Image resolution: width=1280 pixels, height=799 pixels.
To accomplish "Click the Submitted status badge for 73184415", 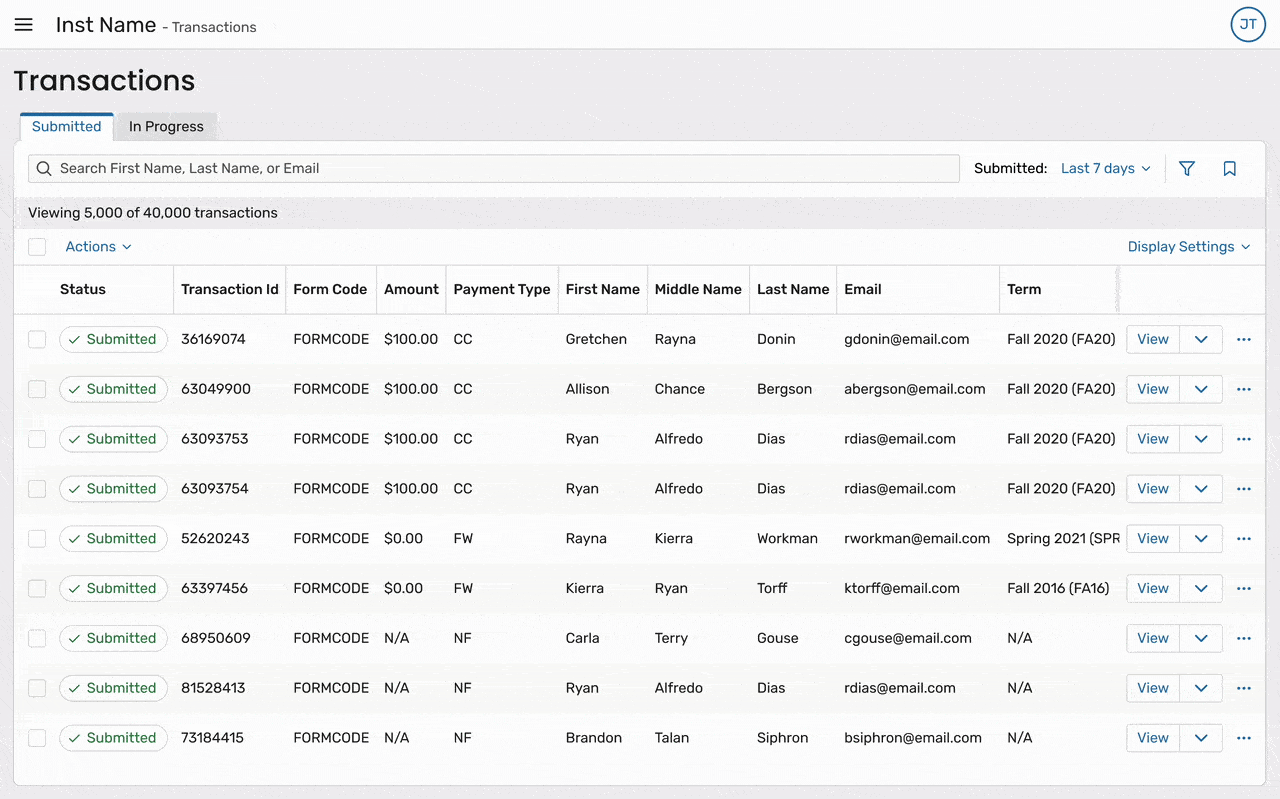I will click(x=113, y=738).
